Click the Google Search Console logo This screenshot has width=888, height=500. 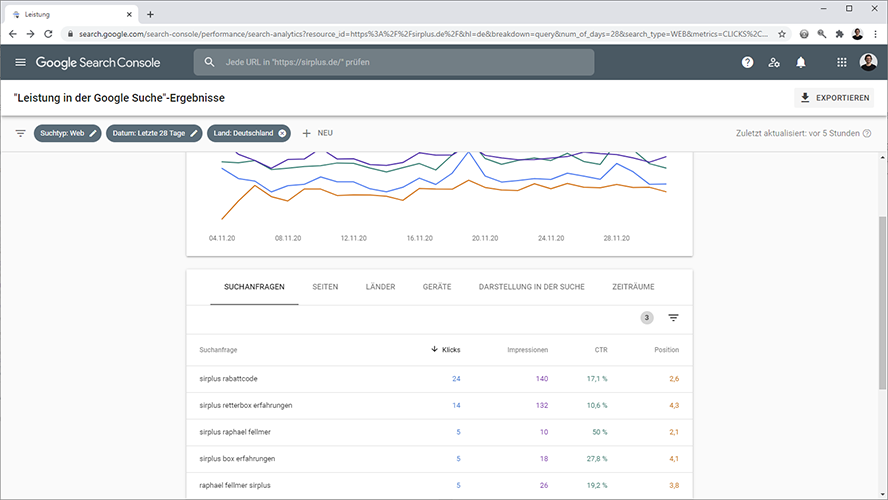coord(98,62)
